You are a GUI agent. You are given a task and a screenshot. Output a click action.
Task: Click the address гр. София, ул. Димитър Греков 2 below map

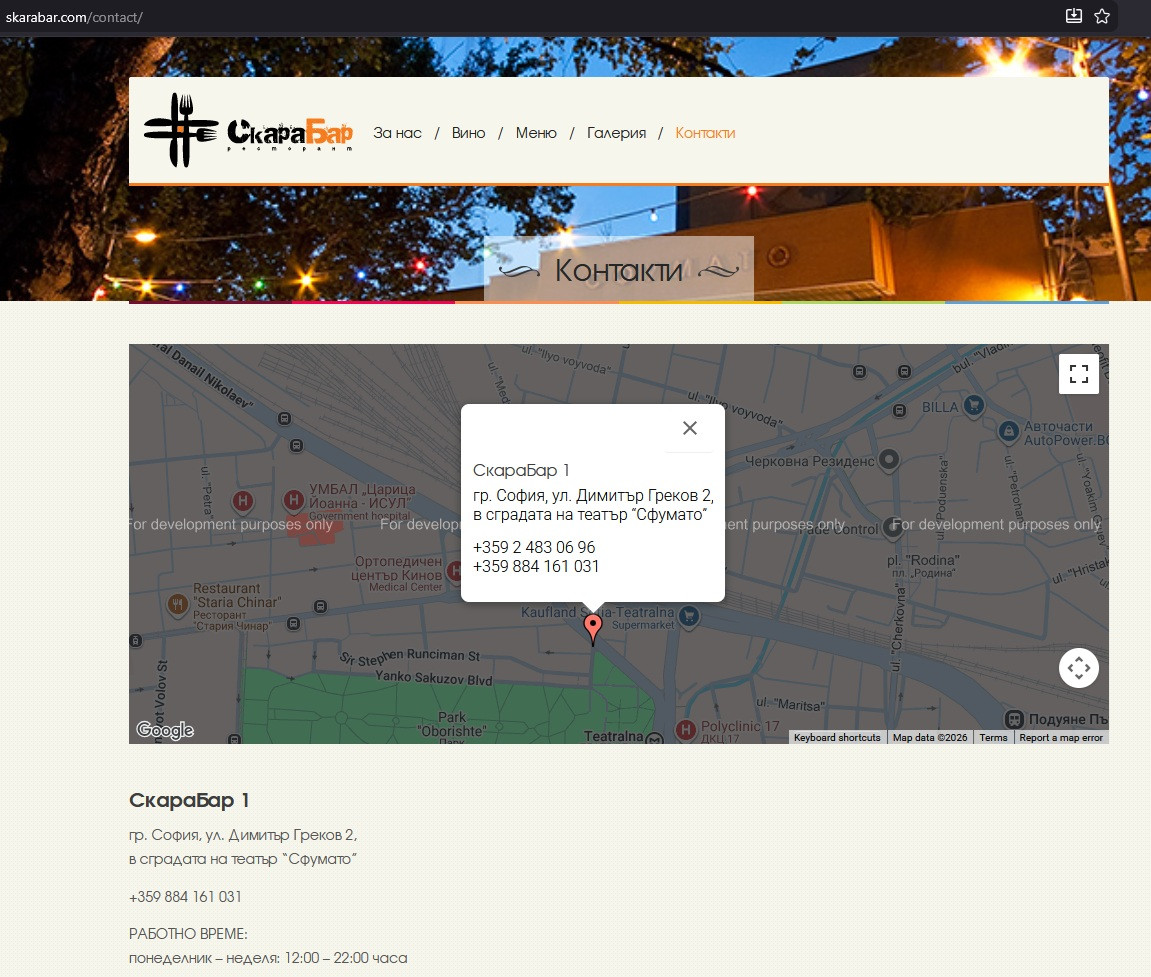coord(243,835)
